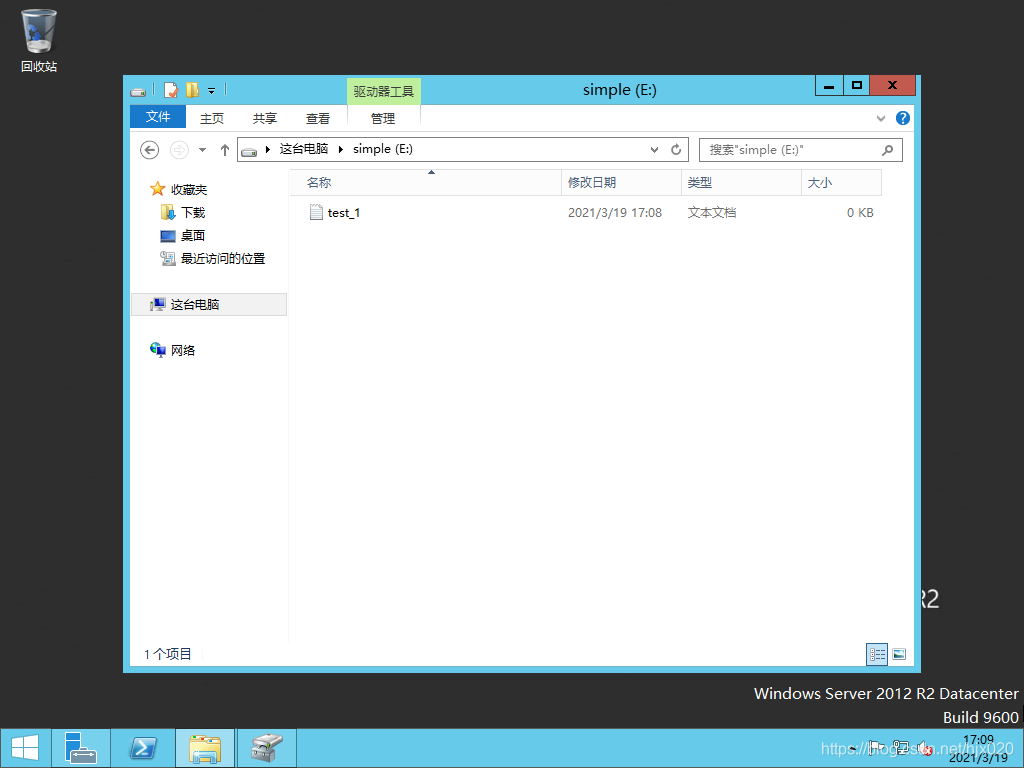Open the address bar history dropdown
The height and width of the screenshot is (768, 1024).
coord(654,150)
